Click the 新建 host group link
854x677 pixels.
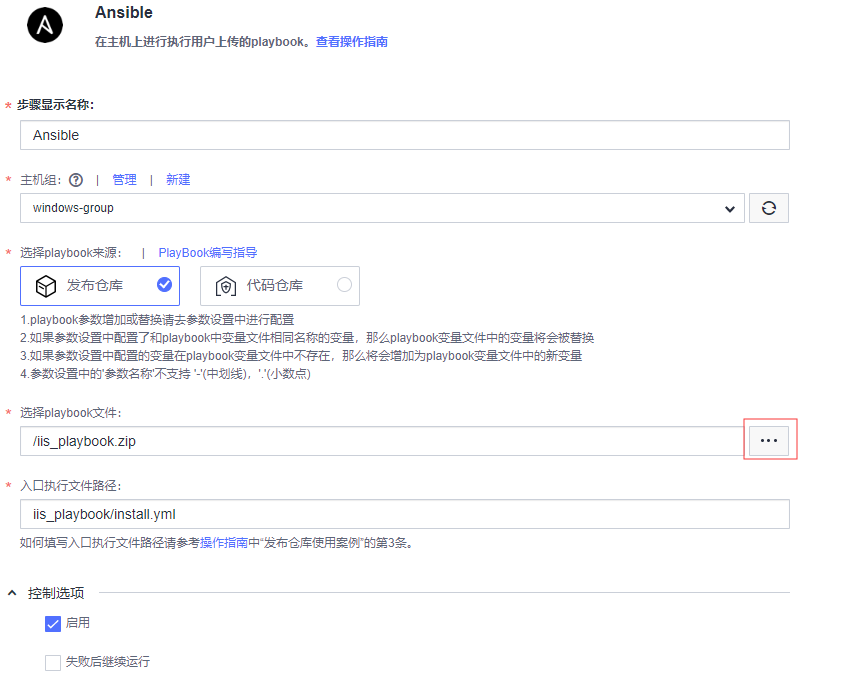178,180
